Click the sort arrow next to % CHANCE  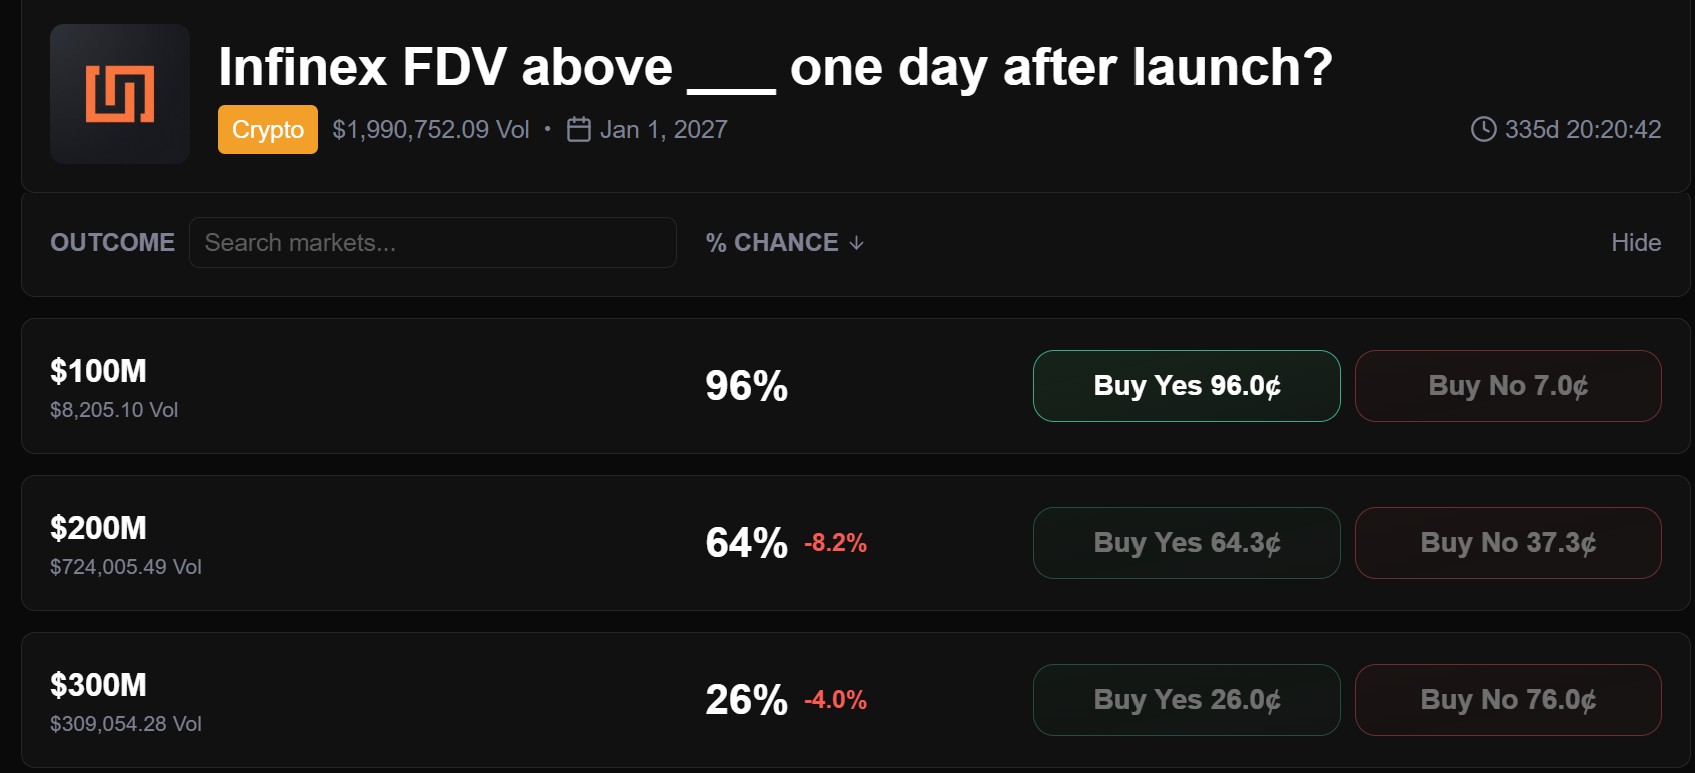click(857, 243)
